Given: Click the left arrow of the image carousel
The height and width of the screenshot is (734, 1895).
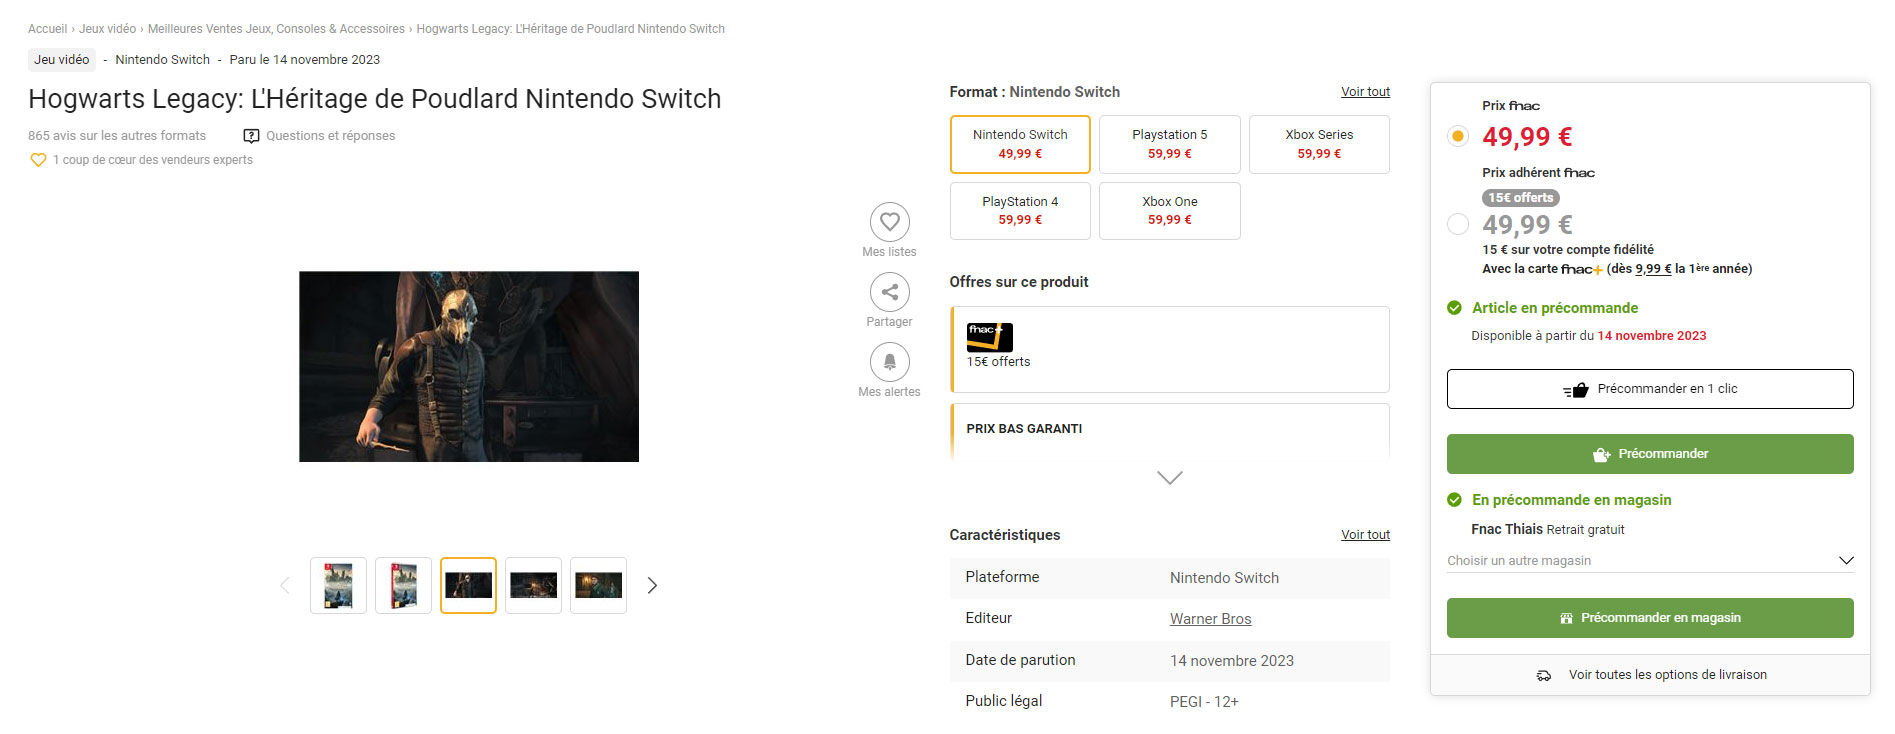Looking at the screenshot, I should [x=285, y=586].
